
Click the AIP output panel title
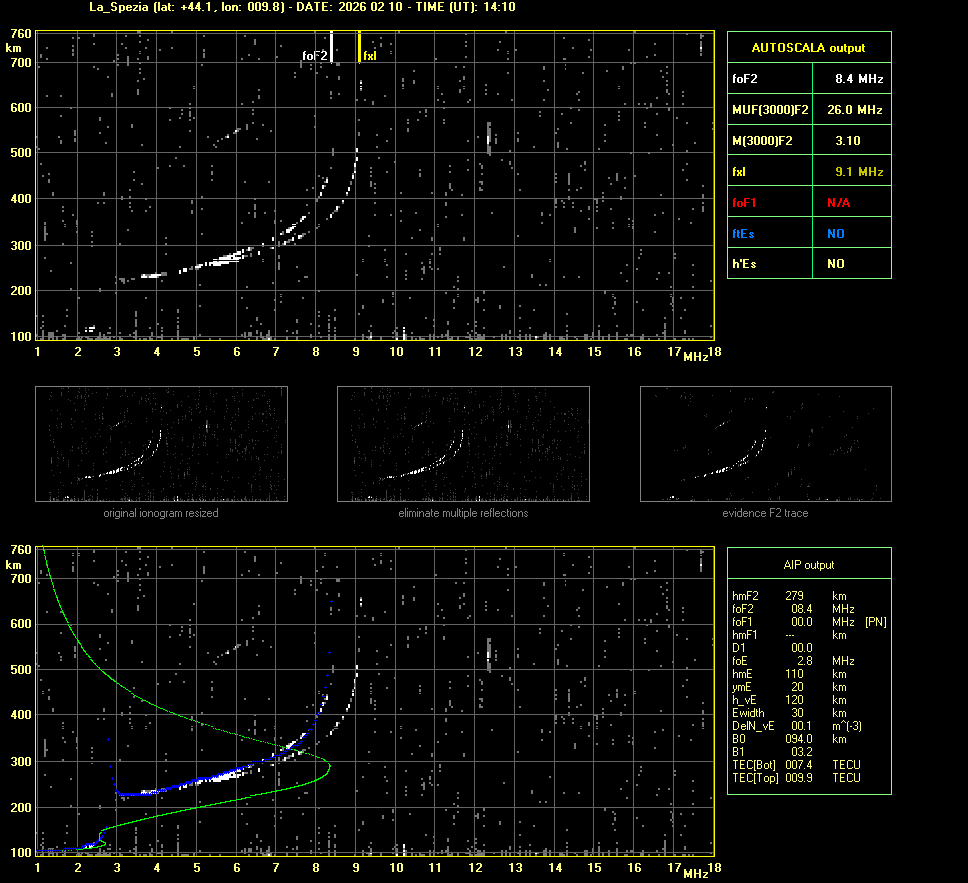click(808, 565)
